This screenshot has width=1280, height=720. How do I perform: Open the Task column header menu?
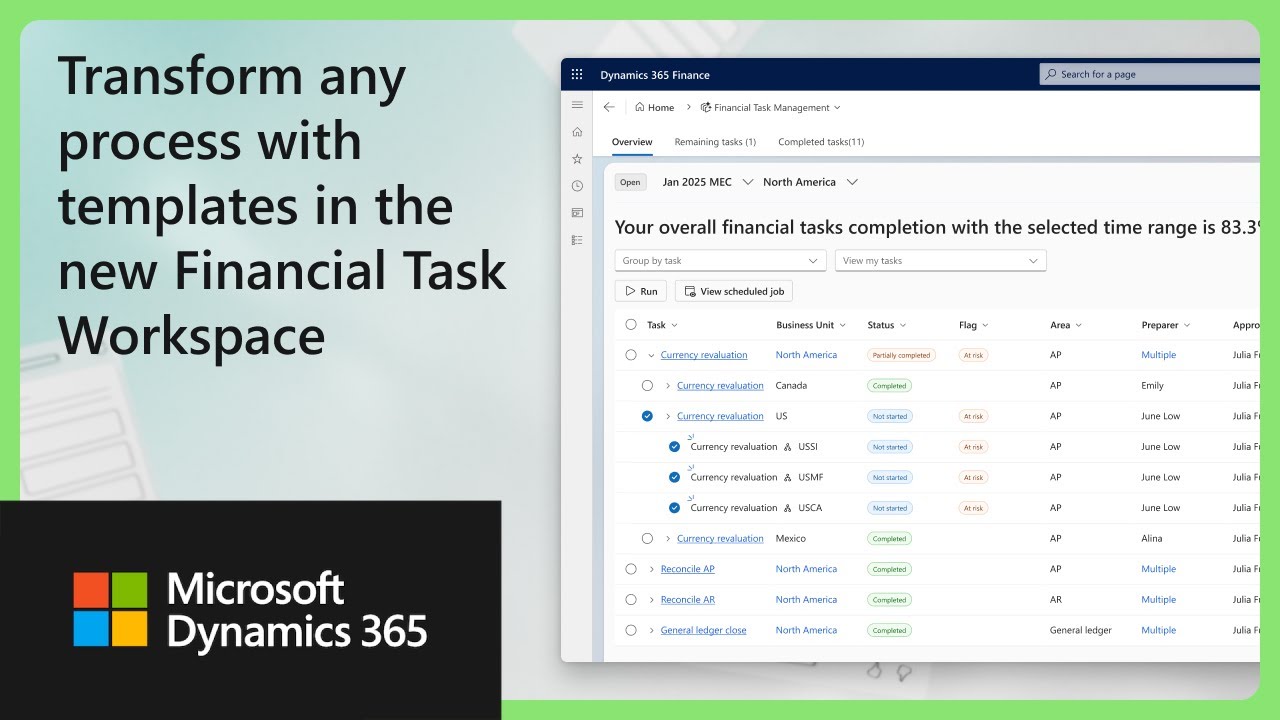(674, 325)
